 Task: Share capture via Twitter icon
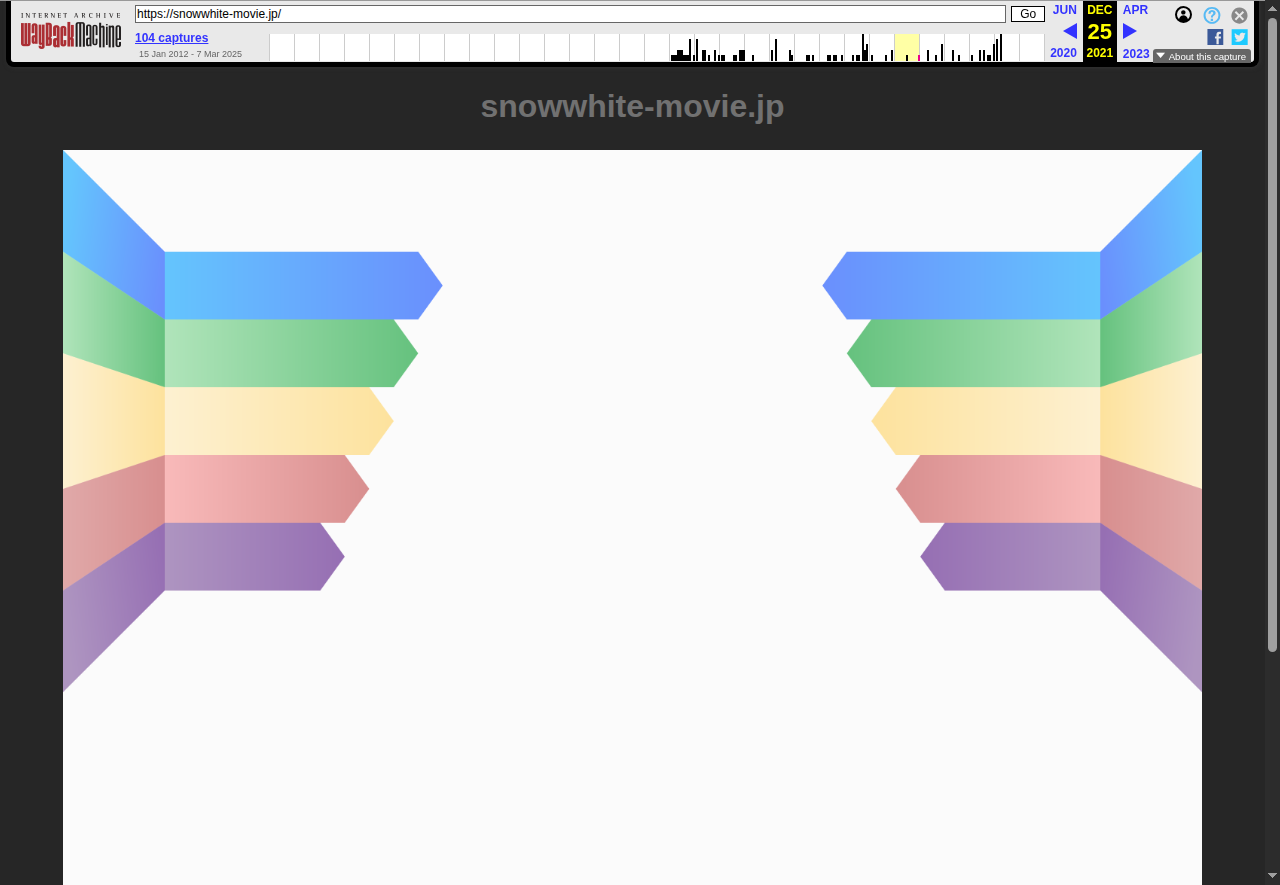[1239, 37]
